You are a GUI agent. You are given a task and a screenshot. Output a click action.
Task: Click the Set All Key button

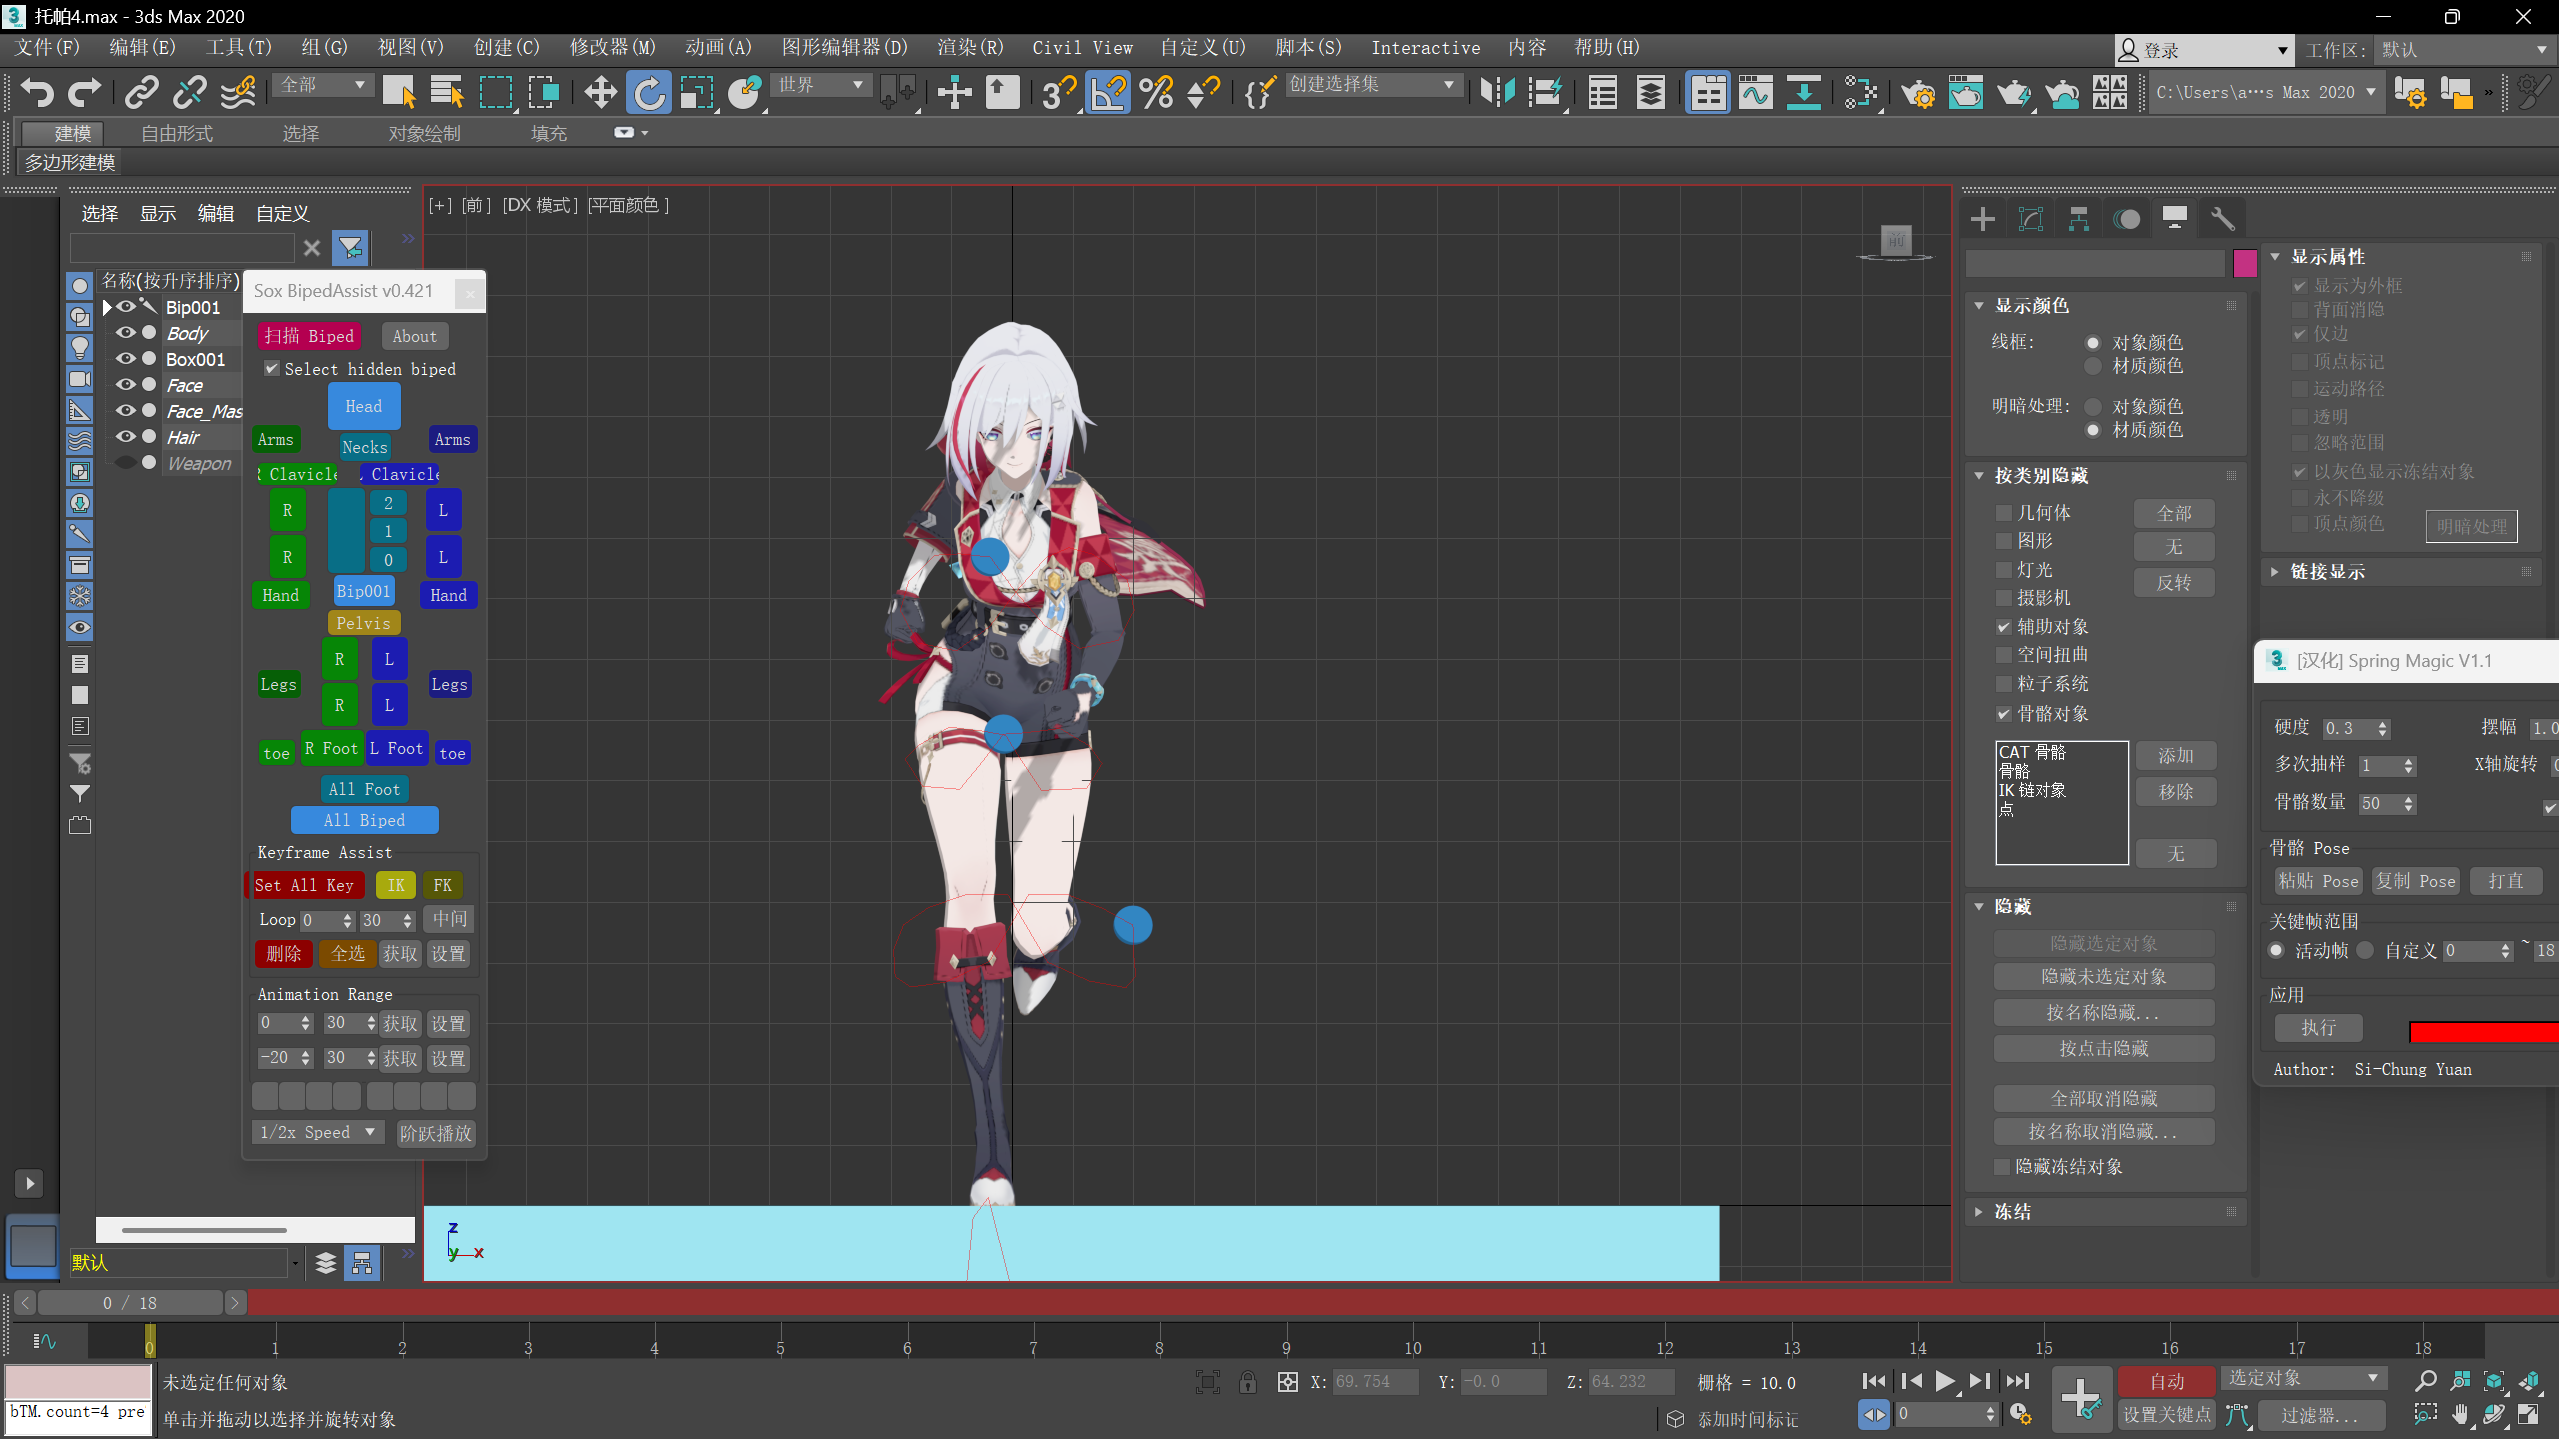point(304,885)
